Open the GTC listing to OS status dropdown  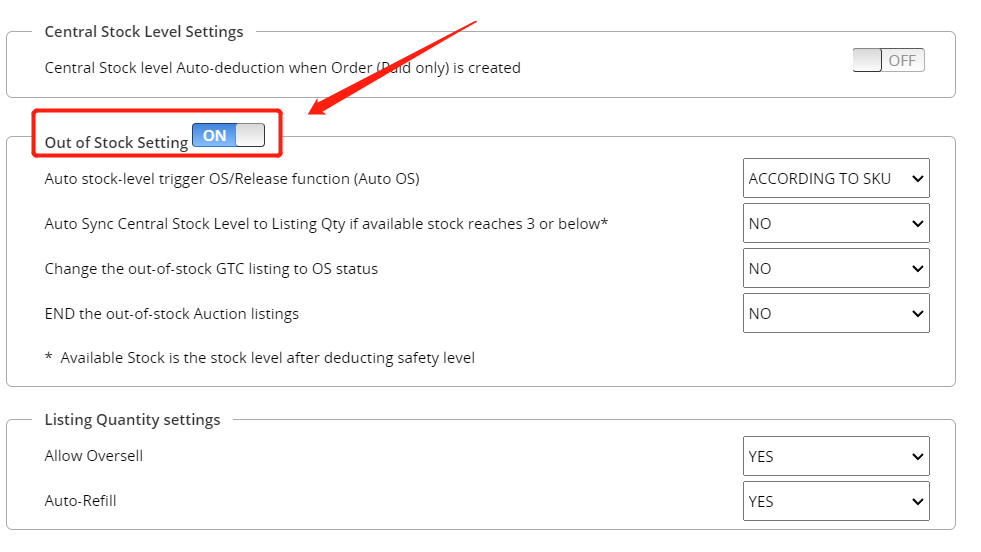coord(836,268)
